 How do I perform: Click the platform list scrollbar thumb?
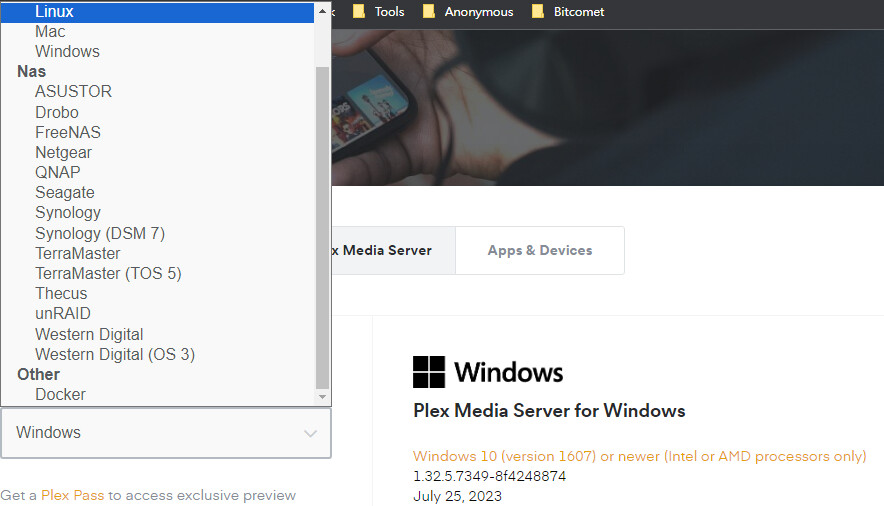click(322, 228)
